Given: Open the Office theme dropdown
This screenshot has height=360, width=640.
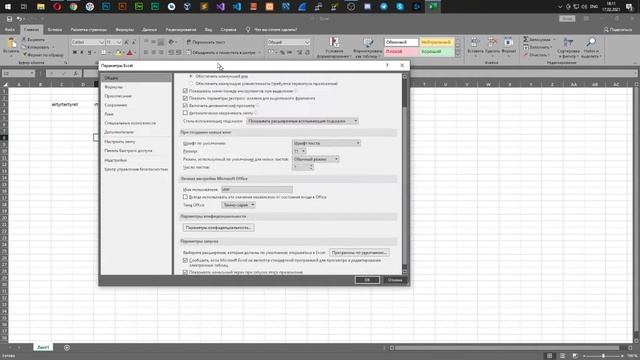Looking at the screenshot, I should tap(238, 205).
